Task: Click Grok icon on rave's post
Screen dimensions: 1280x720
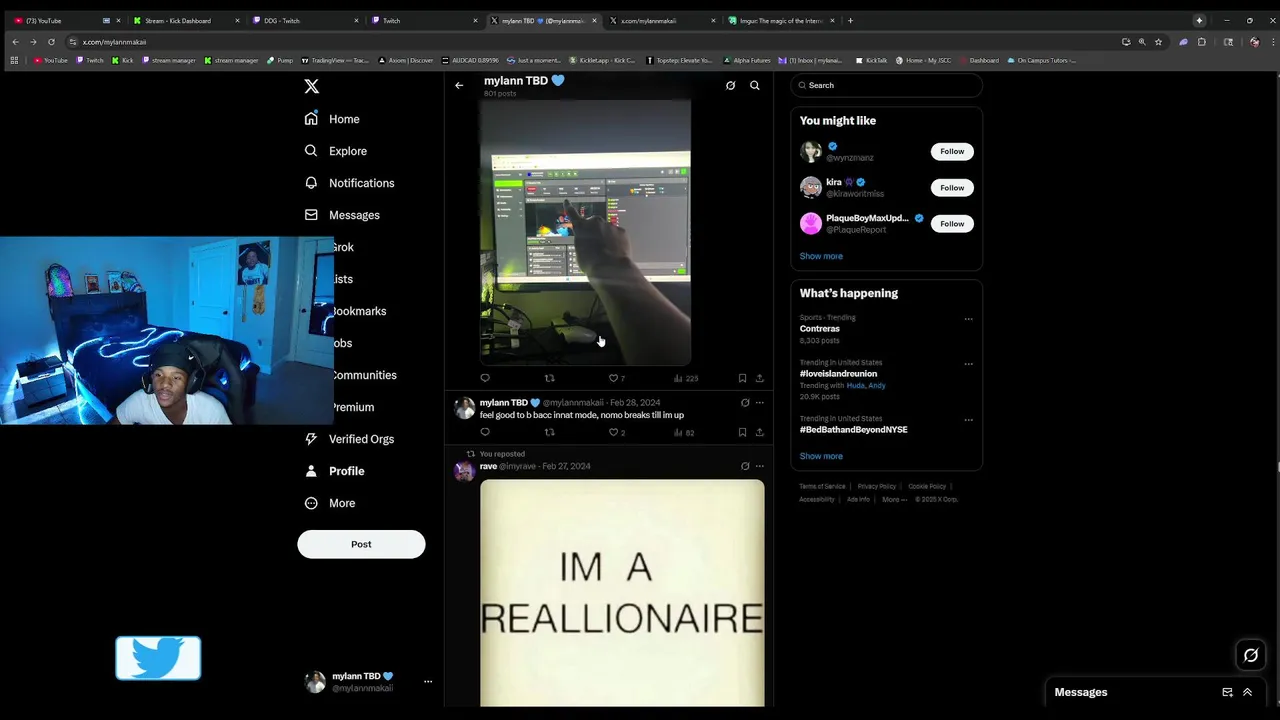Action: 745,466
